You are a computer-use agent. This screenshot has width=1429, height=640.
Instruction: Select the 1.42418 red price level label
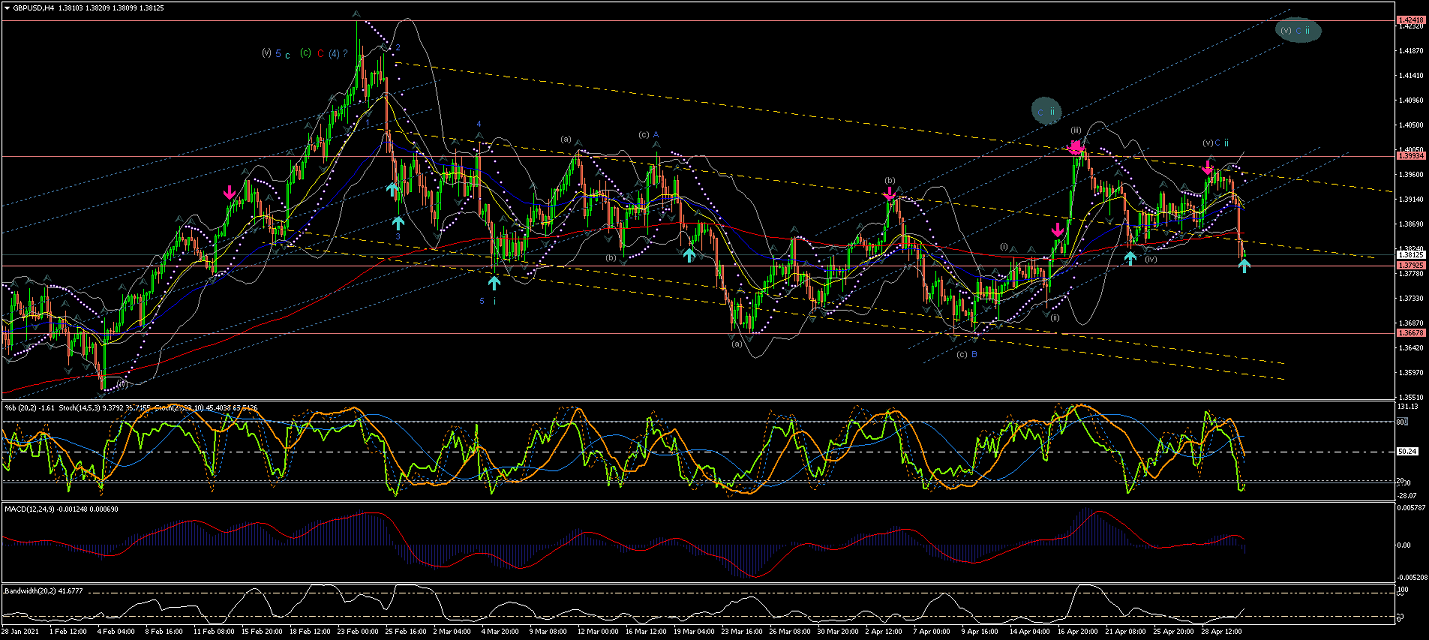pyautogui.click(x=1410, y=20)
